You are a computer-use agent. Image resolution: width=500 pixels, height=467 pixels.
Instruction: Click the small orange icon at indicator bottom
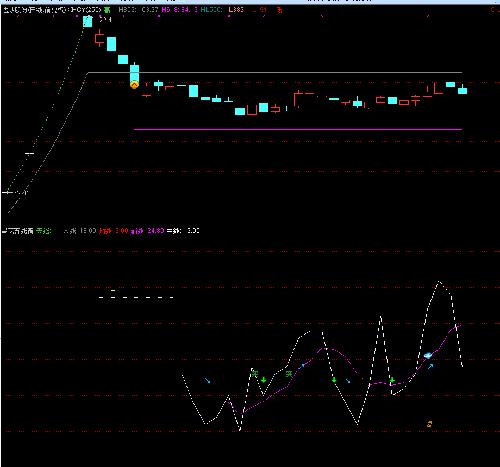[429, 424]
